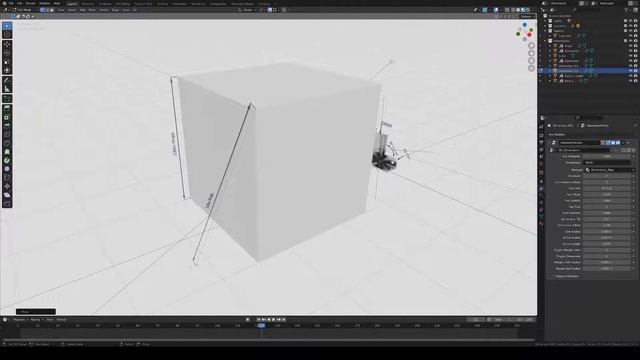640x360 pixels.
Task: Toggle camera view gizmo icon
Action: [531, 61]
